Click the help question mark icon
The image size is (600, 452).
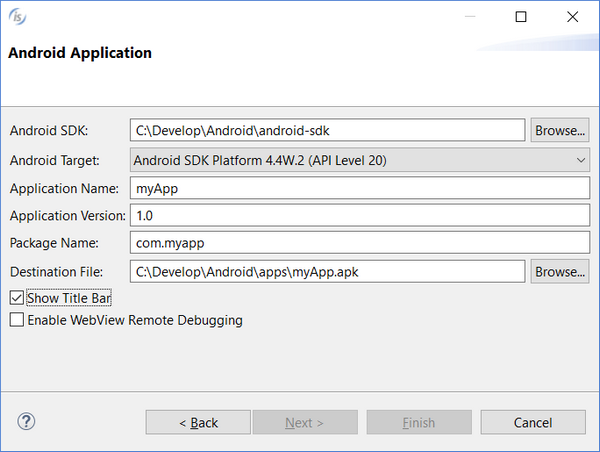pyautogui.click(x=26, y=422)
